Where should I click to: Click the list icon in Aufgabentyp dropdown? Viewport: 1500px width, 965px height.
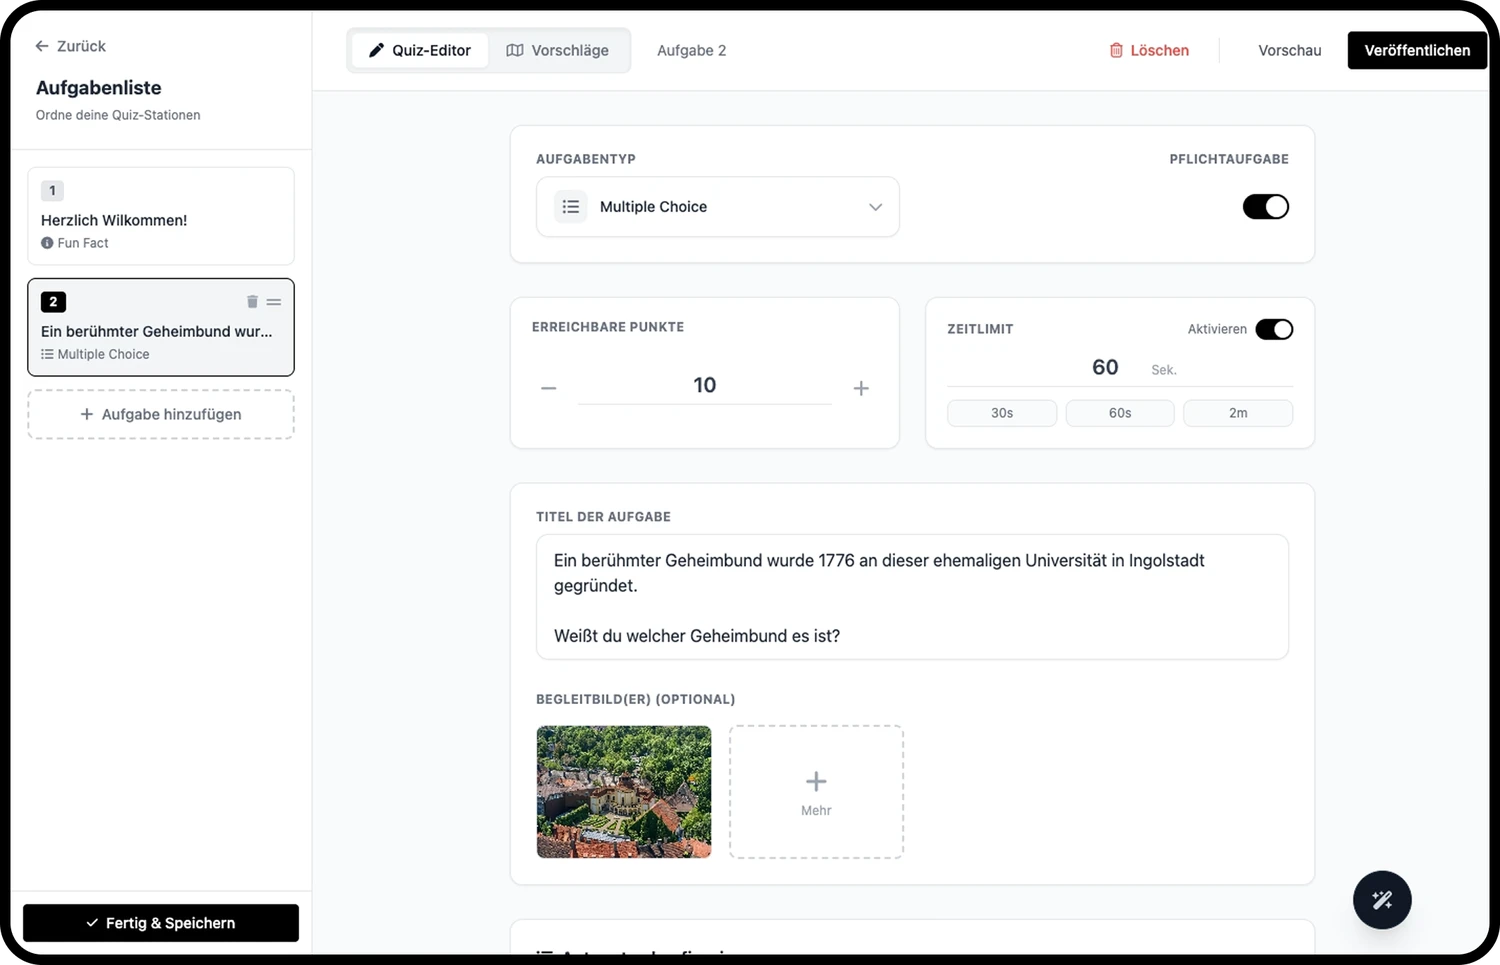(x=571, y=207)
